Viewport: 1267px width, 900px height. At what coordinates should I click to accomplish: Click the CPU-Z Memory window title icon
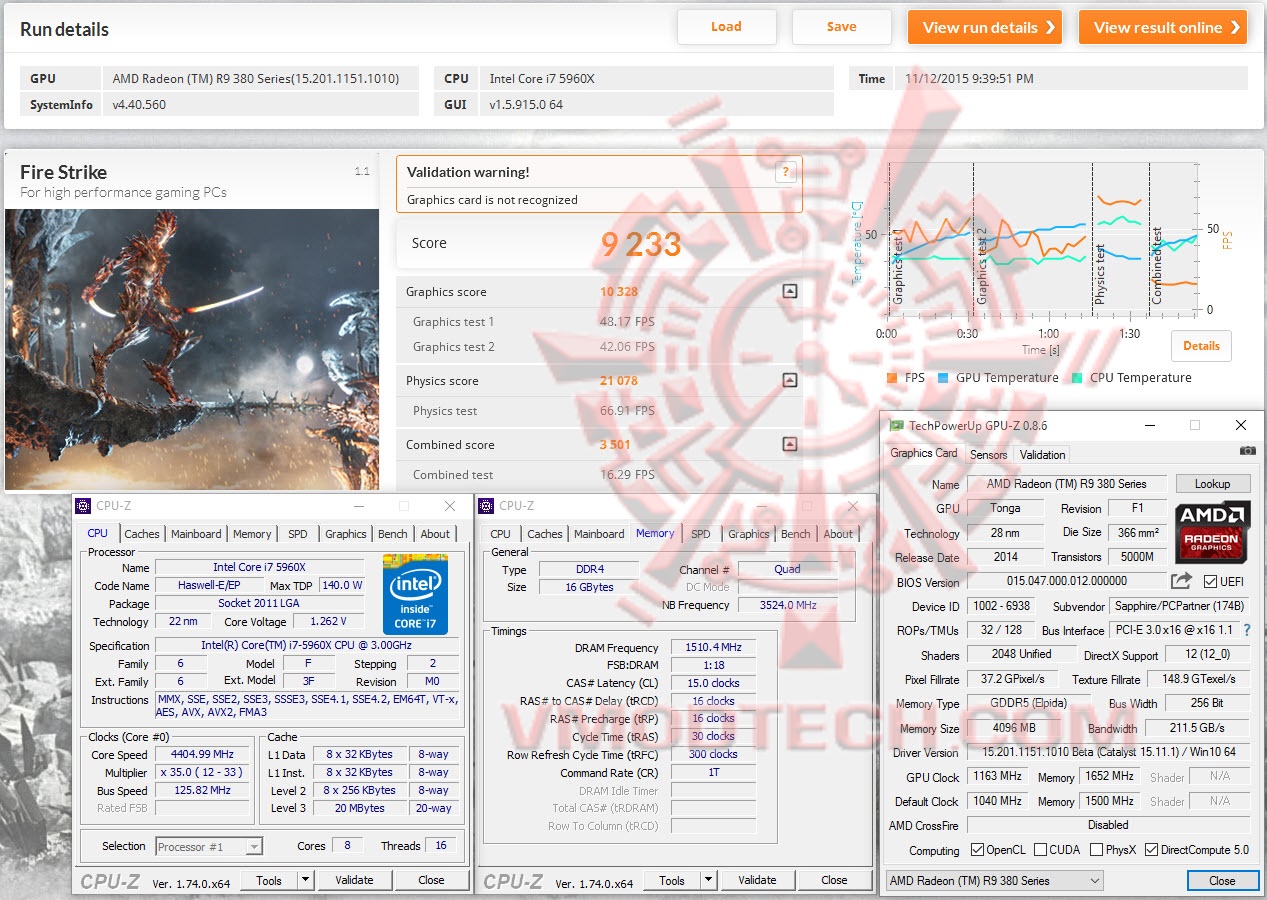(487, 506)
